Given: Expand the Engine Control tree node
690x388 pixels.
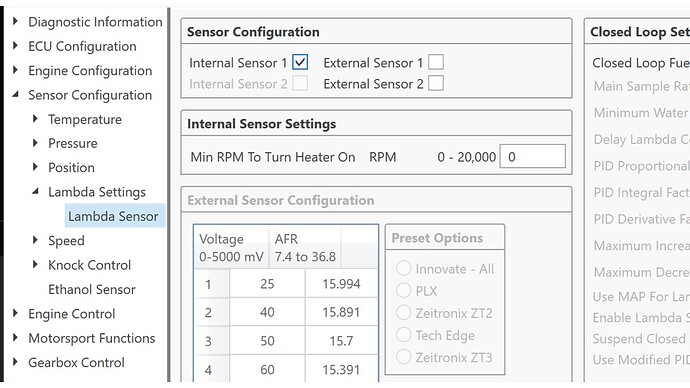Looking at the screenshot, I should pyautogui.click(x=15, y=313).
